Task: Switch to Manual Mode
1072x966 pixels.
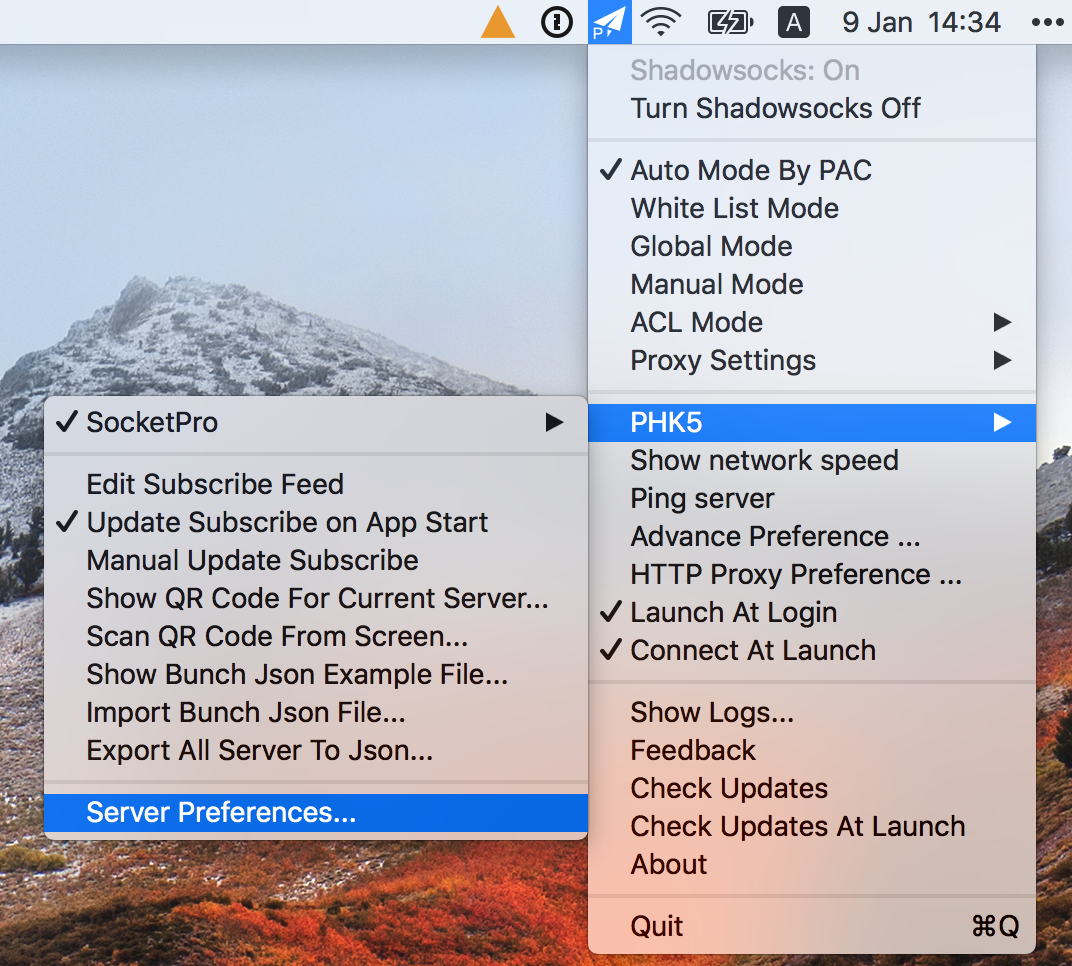Action: point(812,284)
